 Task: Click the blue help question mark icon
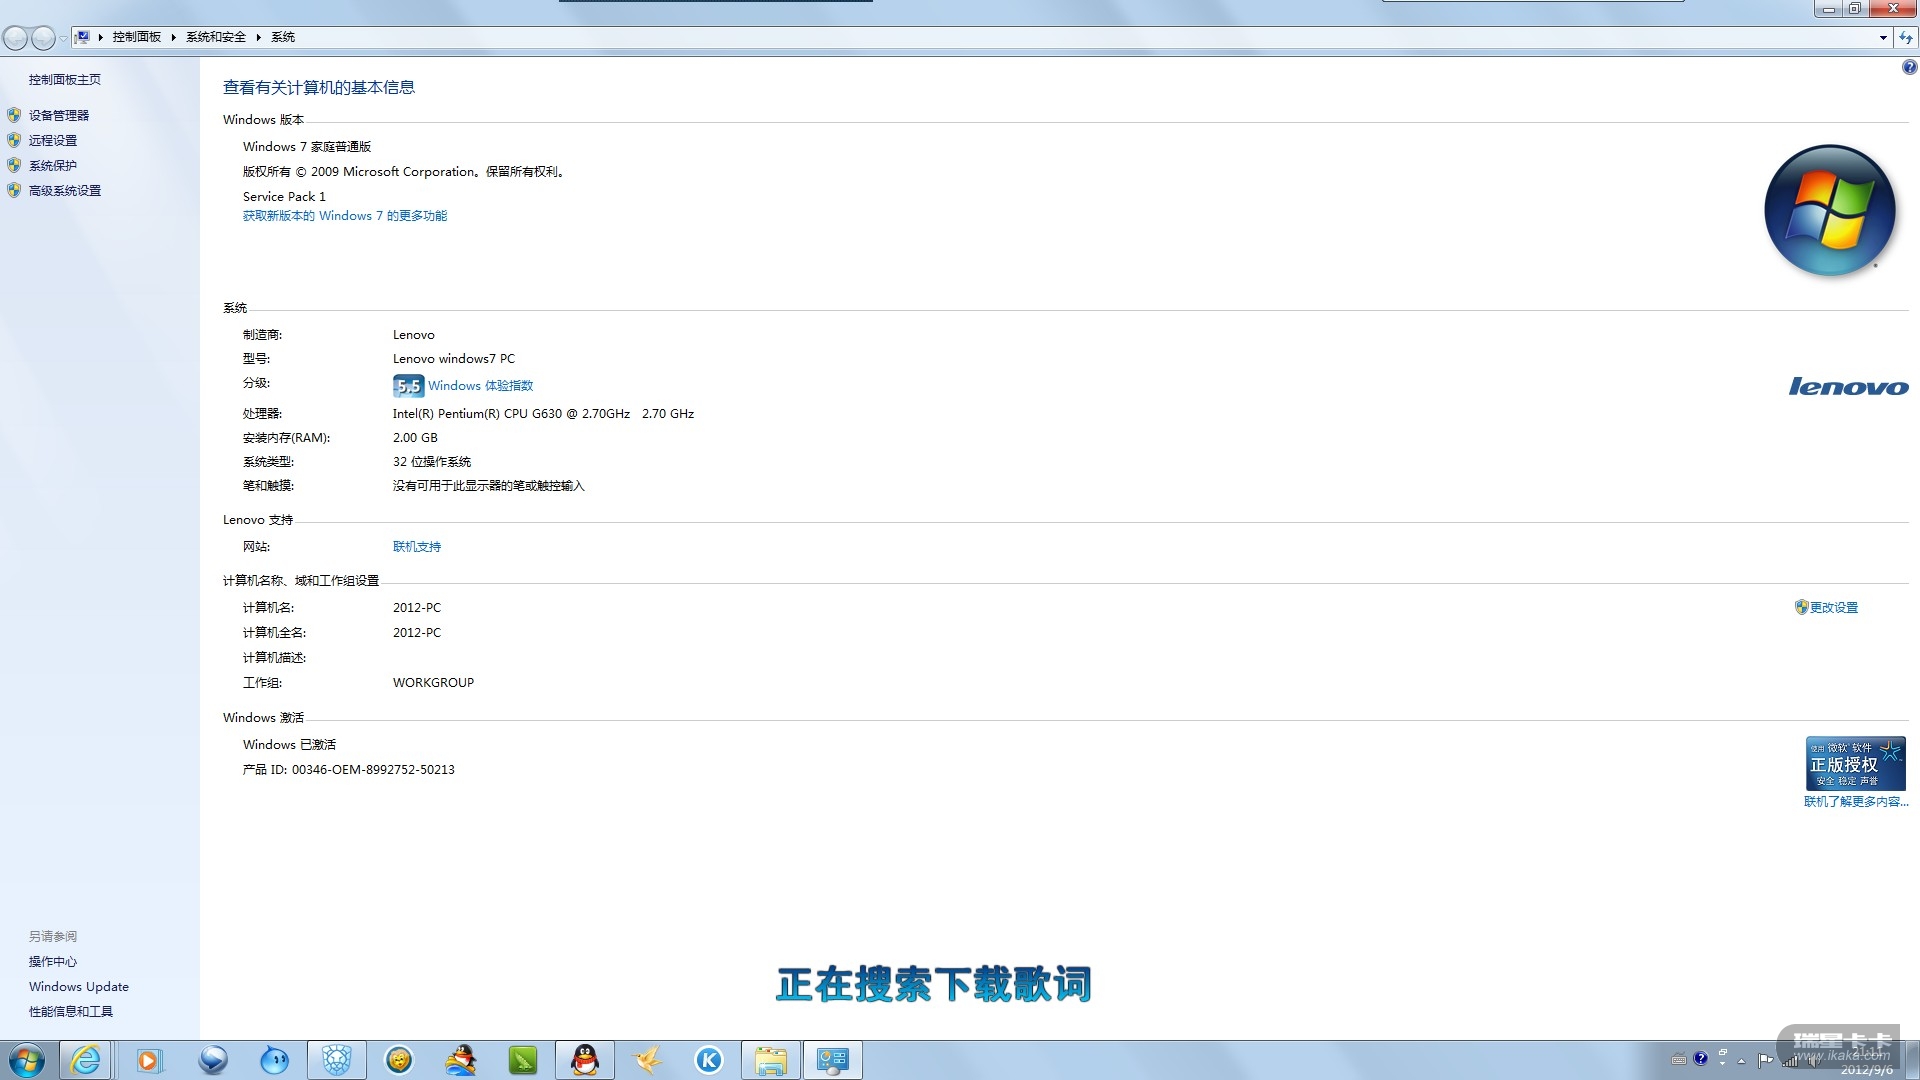[1909, 67]
